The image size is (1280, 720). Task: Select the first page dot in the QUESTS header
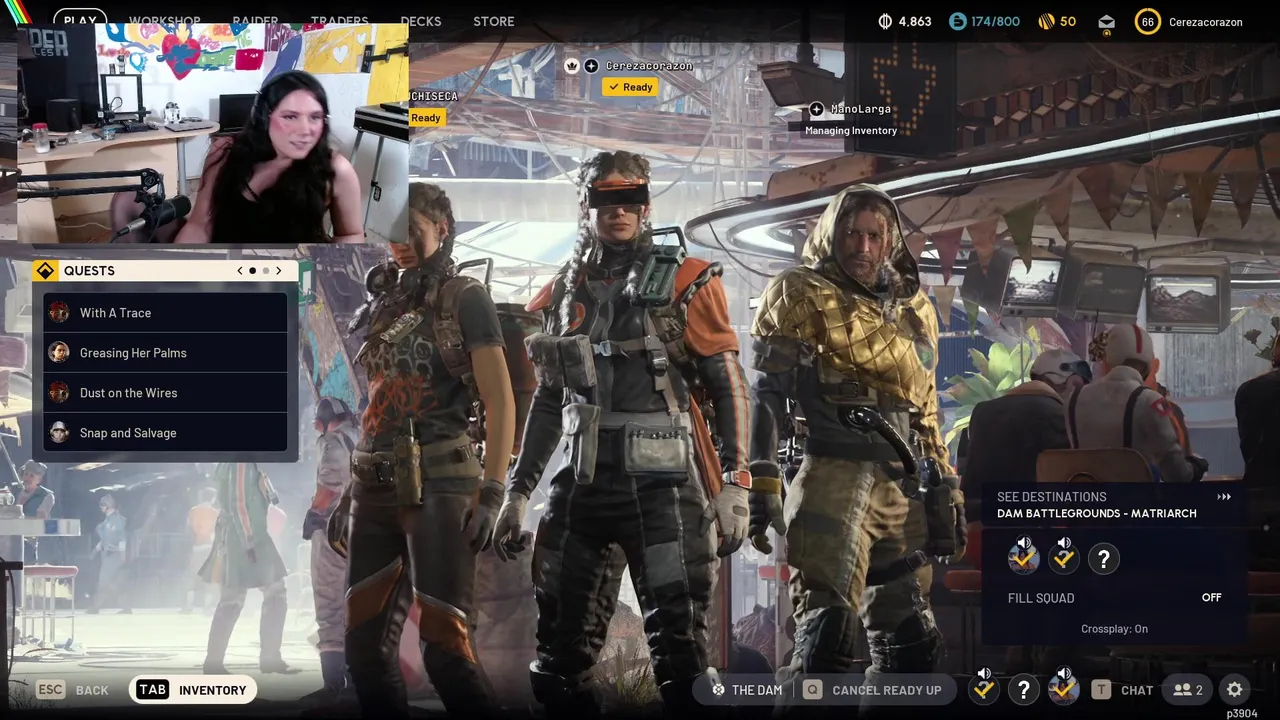point(252,271)
